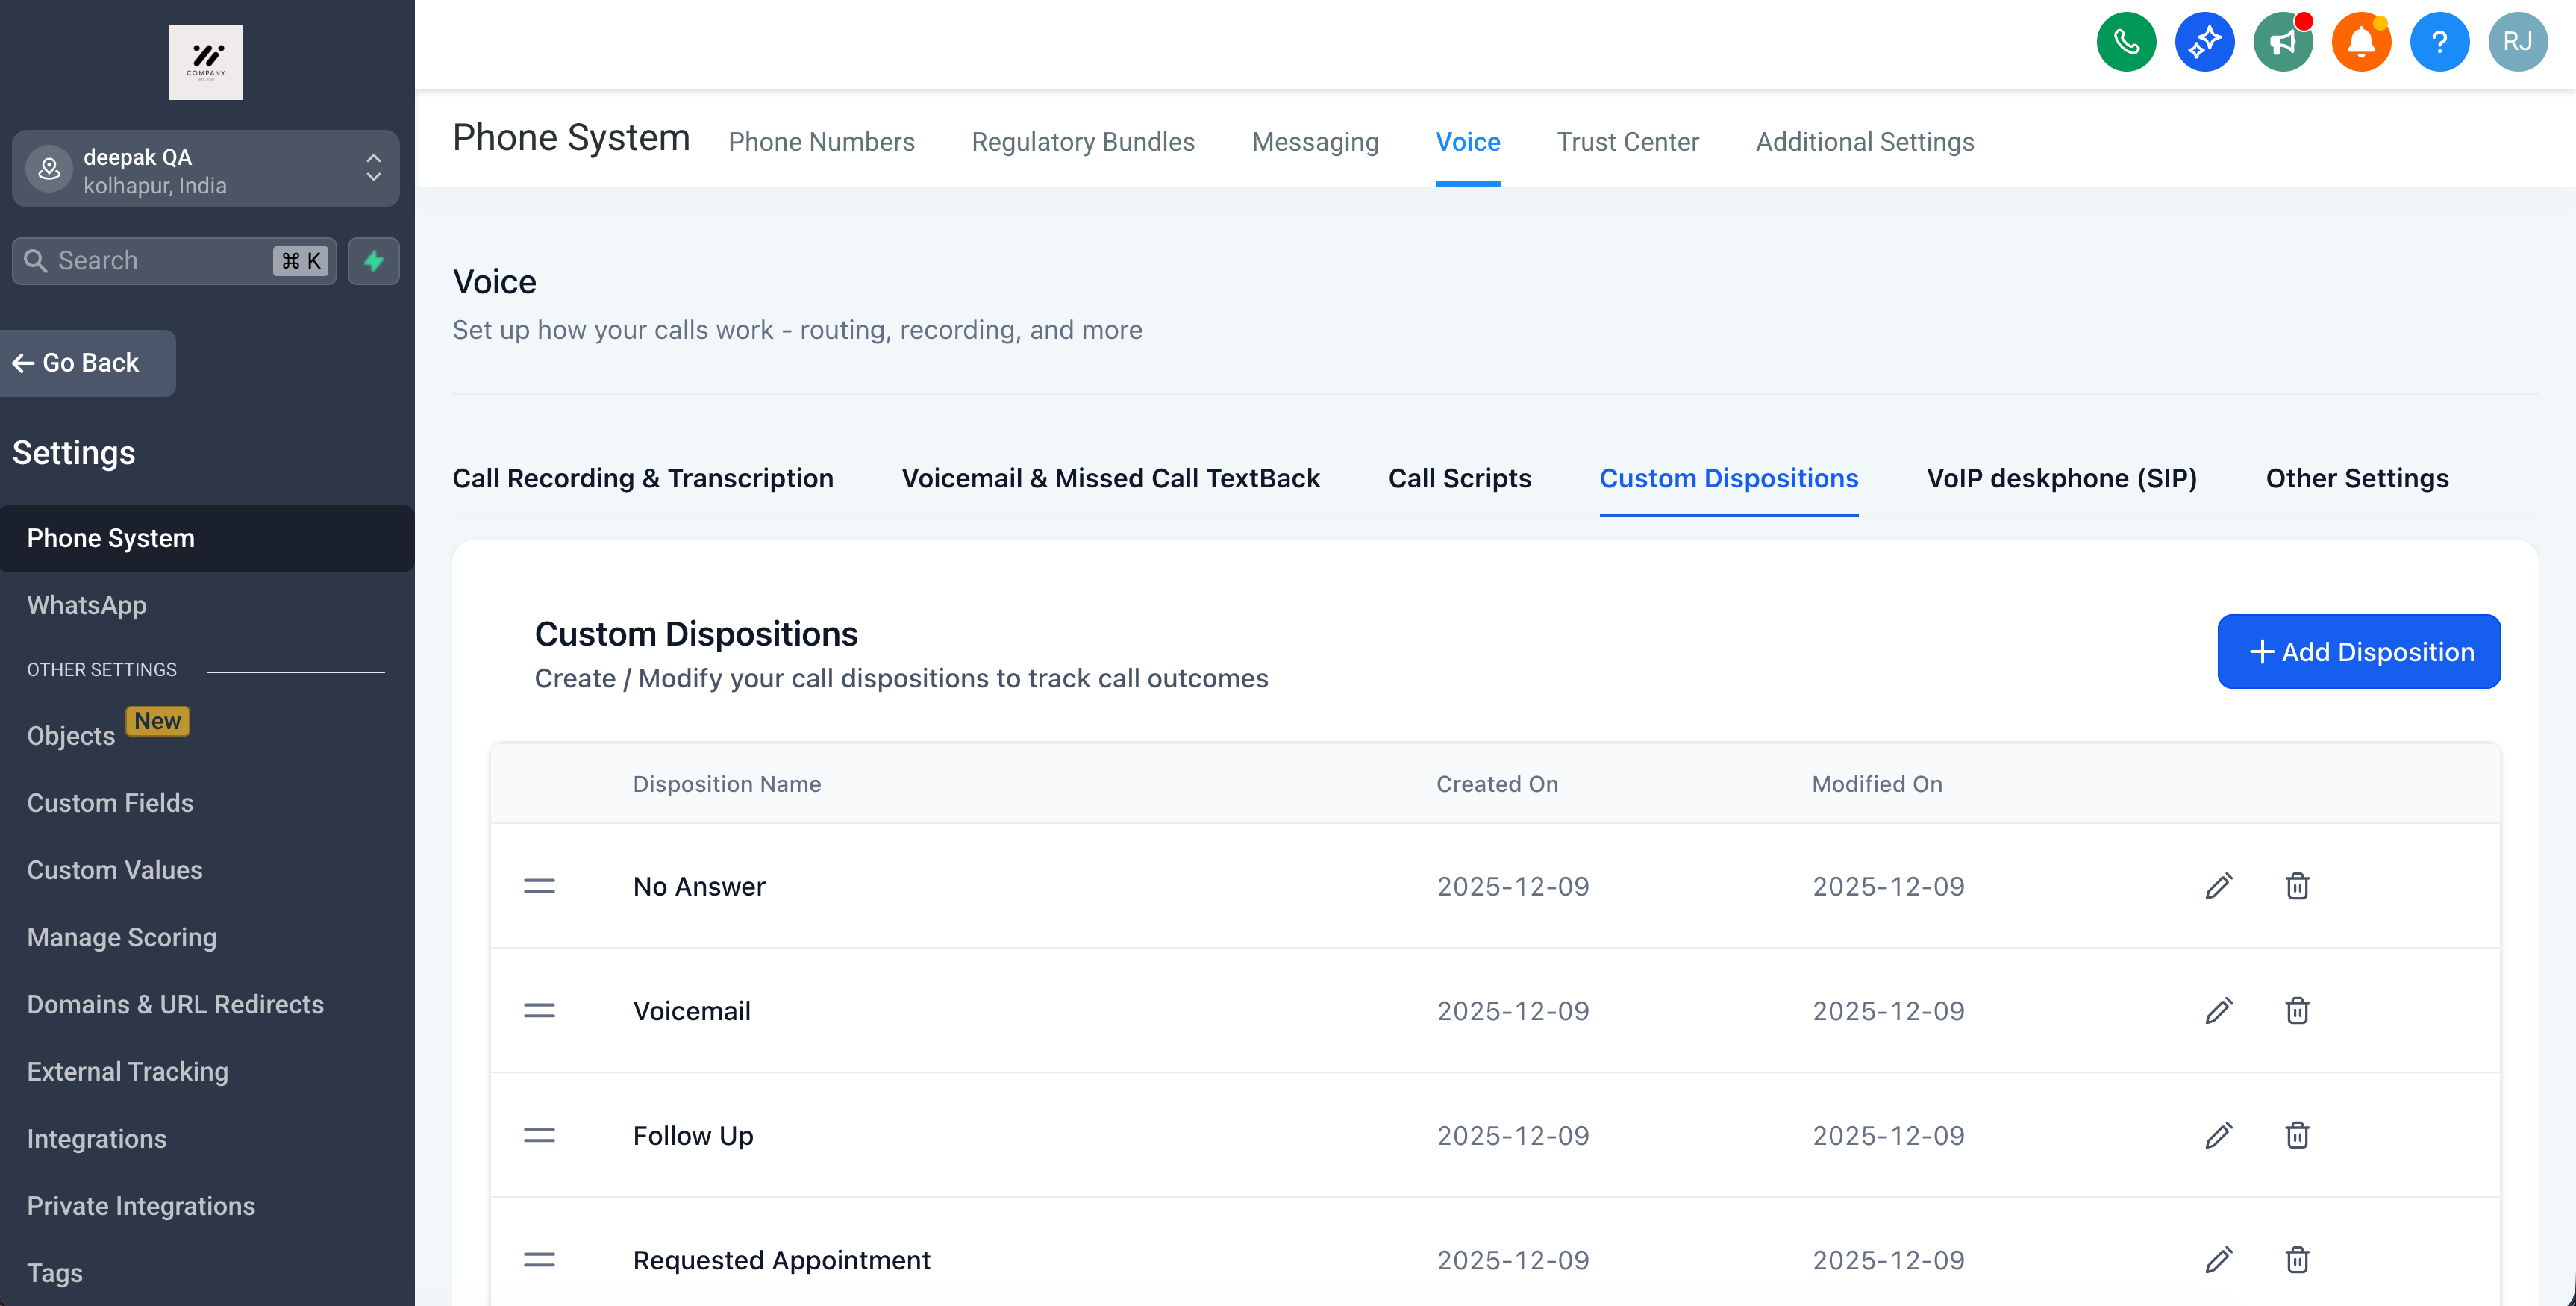Open the megaphone announcements icon
This screenshot has height=1306, width=2576.
point(2282,42)
